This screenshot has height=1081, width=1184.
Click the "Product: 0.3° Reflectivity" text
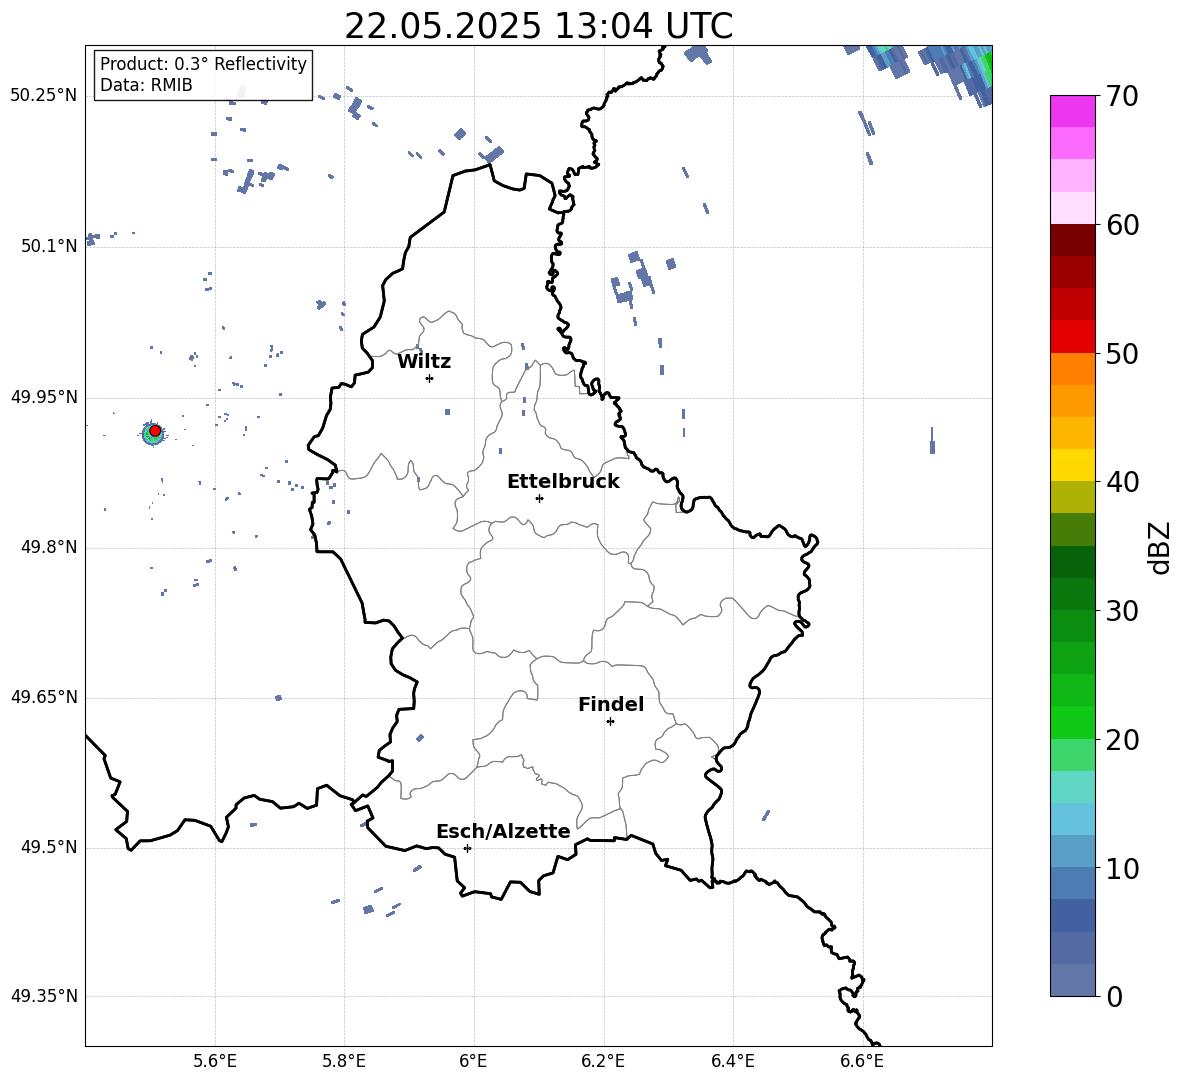pos(203,63)
